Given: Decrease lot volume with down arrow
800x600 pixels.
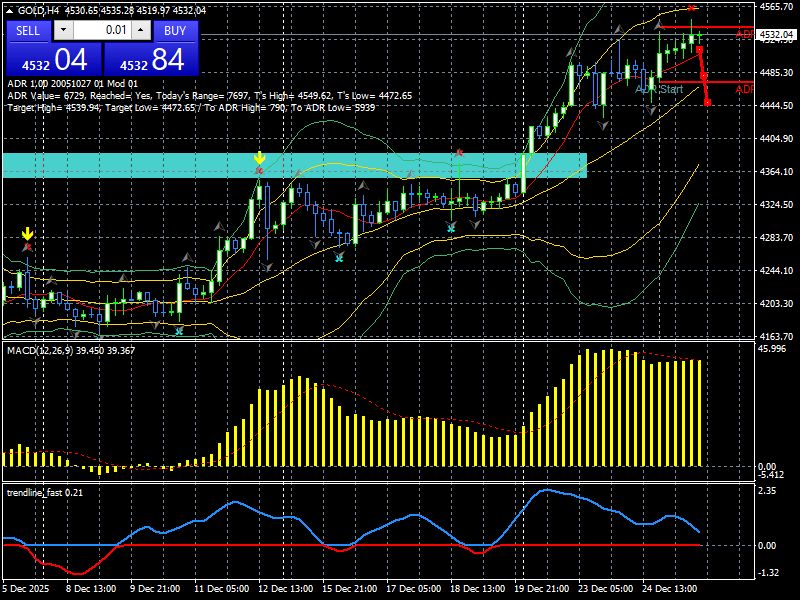Looking at the screenshot, I should coord(63,30).
